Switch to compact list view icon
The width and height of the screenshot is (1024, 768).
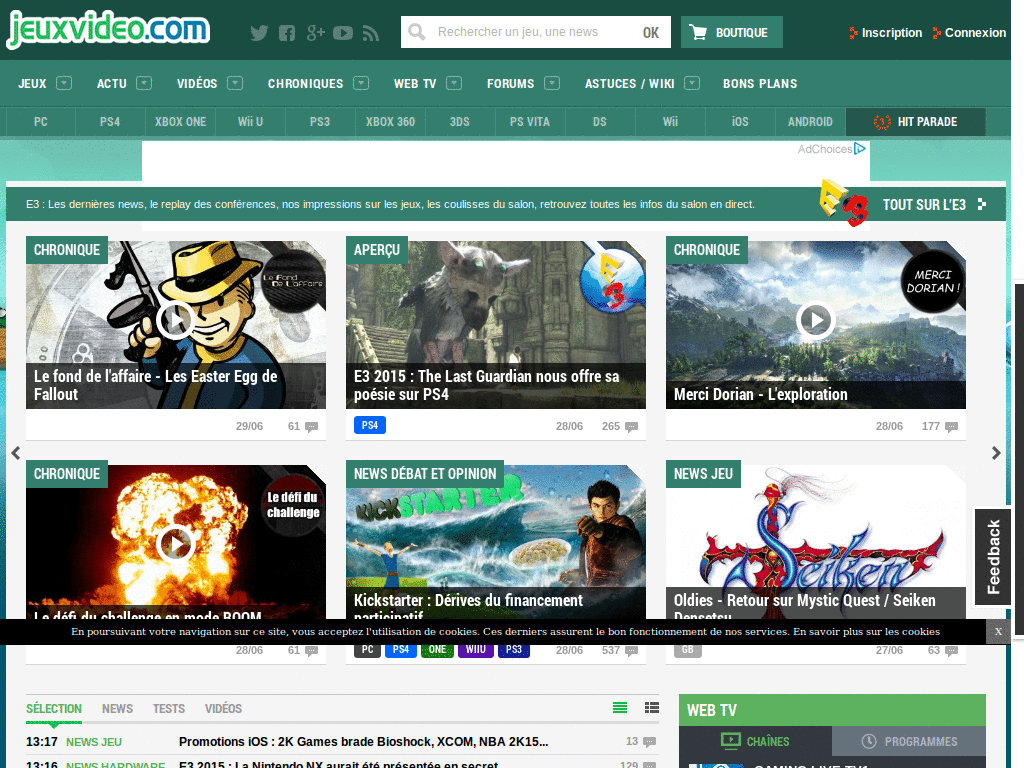(620, 707)
